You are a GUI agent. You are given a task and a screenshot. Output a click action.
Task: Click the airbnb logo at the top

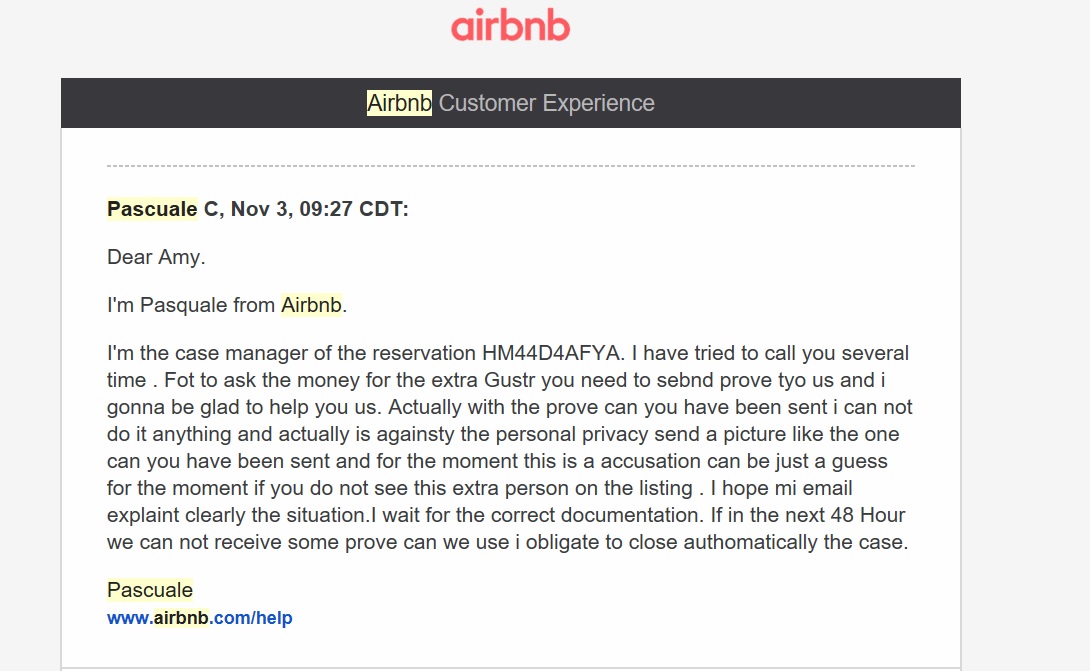tap(510, 26)
